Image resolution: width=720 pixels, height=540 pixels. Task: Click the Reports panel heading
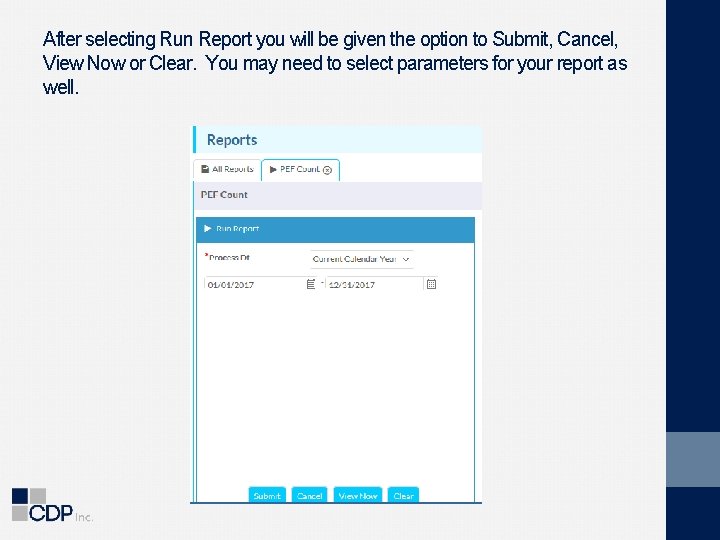click(232, 140)
